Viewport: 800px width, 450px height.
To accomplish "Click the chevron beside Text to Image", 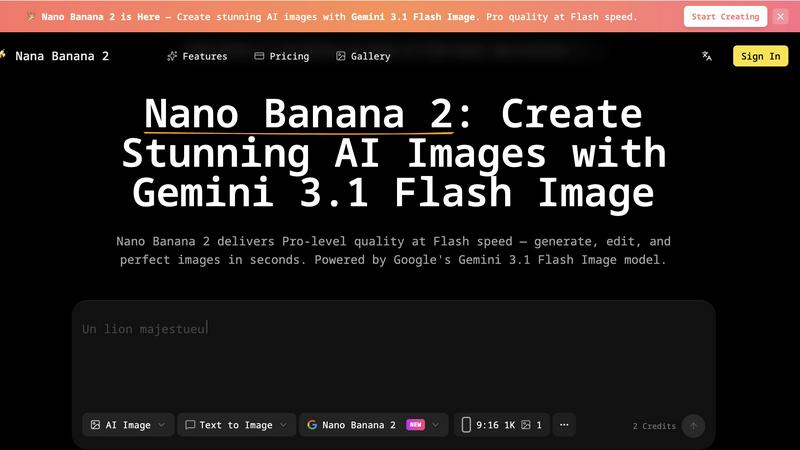I will coord(283,425).
